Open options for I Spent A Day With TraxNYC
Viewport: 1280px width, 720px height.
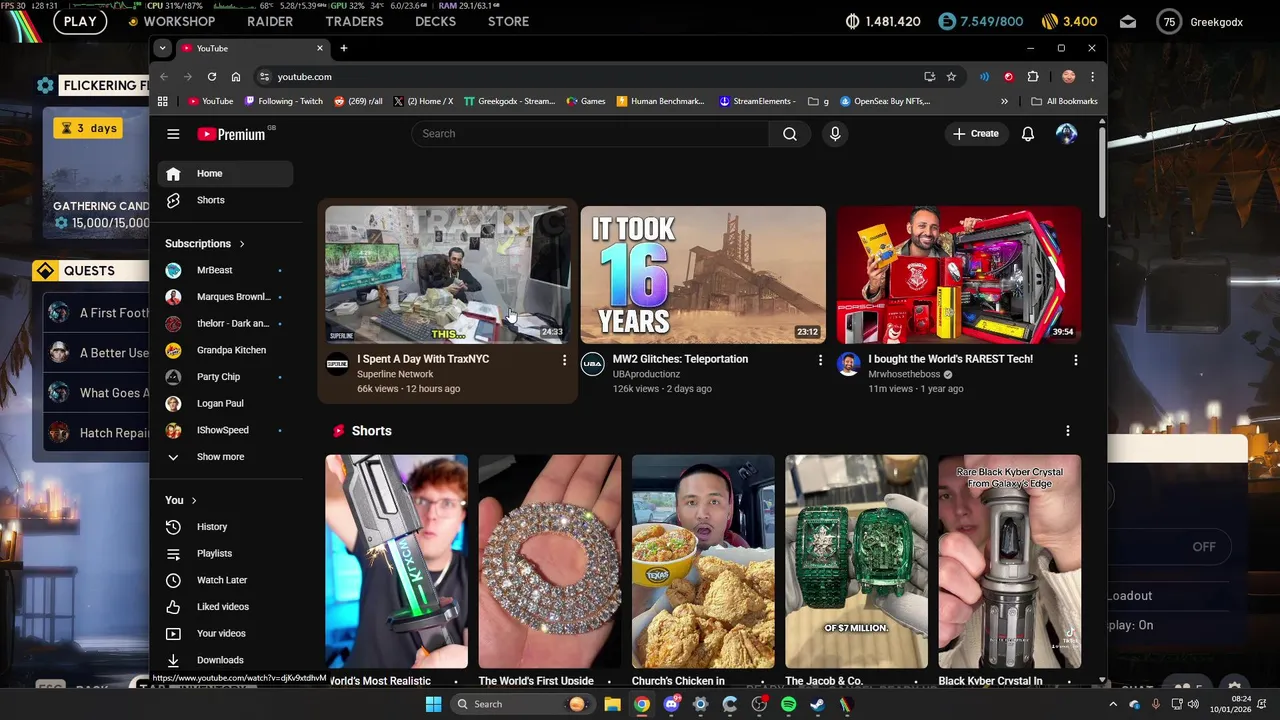coord(564,360)
